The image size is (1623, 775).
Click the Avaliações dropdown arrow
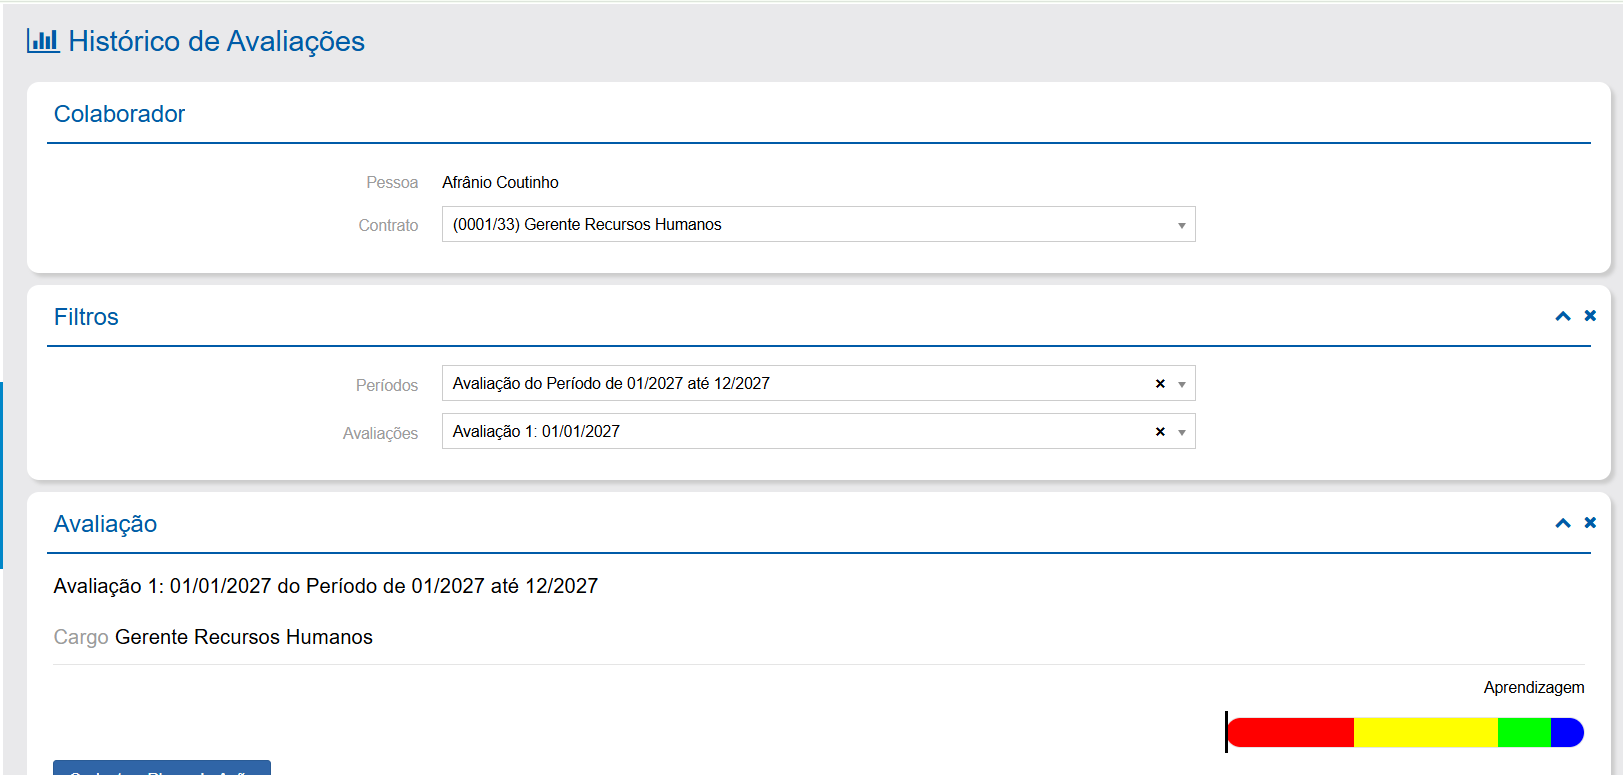[x=1182, y=432]
